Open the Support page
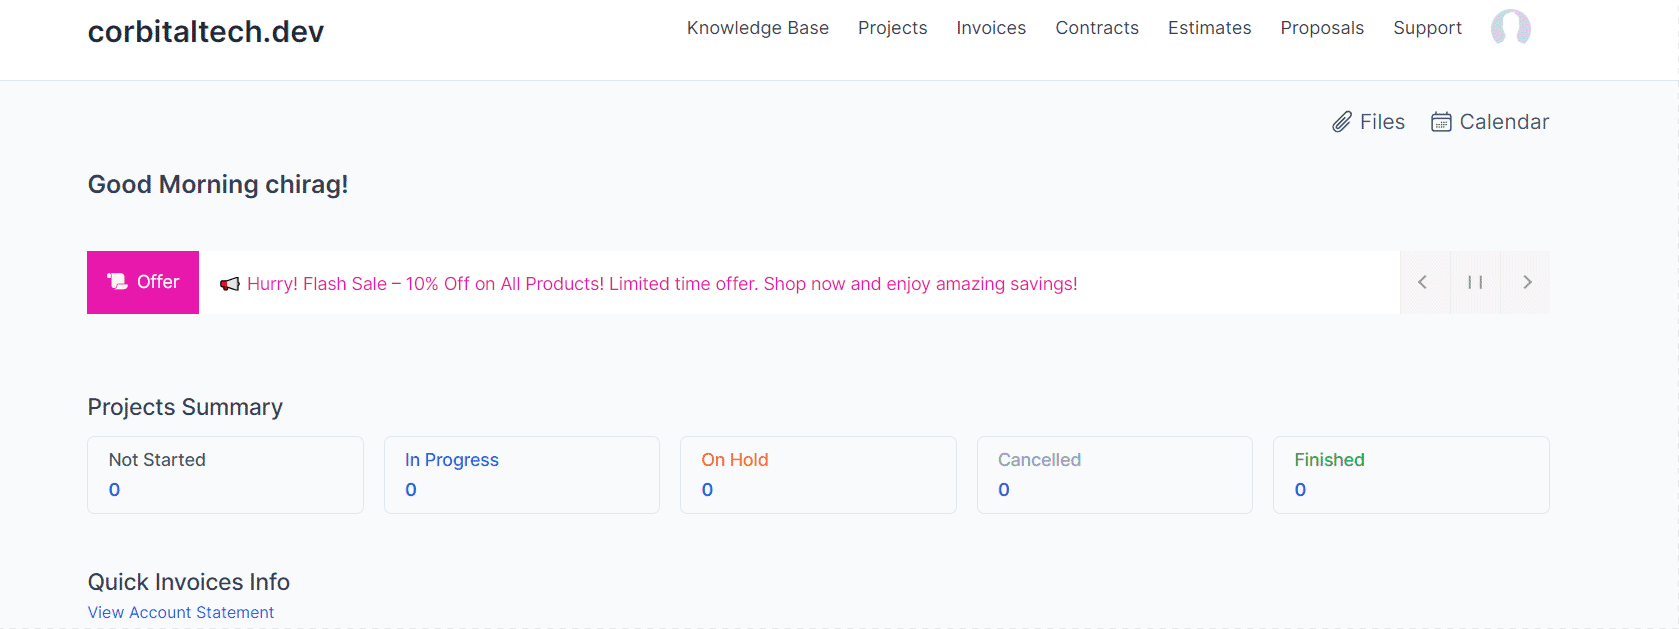The width and height of the screenshot is (1679, 629). point(1427,28)
